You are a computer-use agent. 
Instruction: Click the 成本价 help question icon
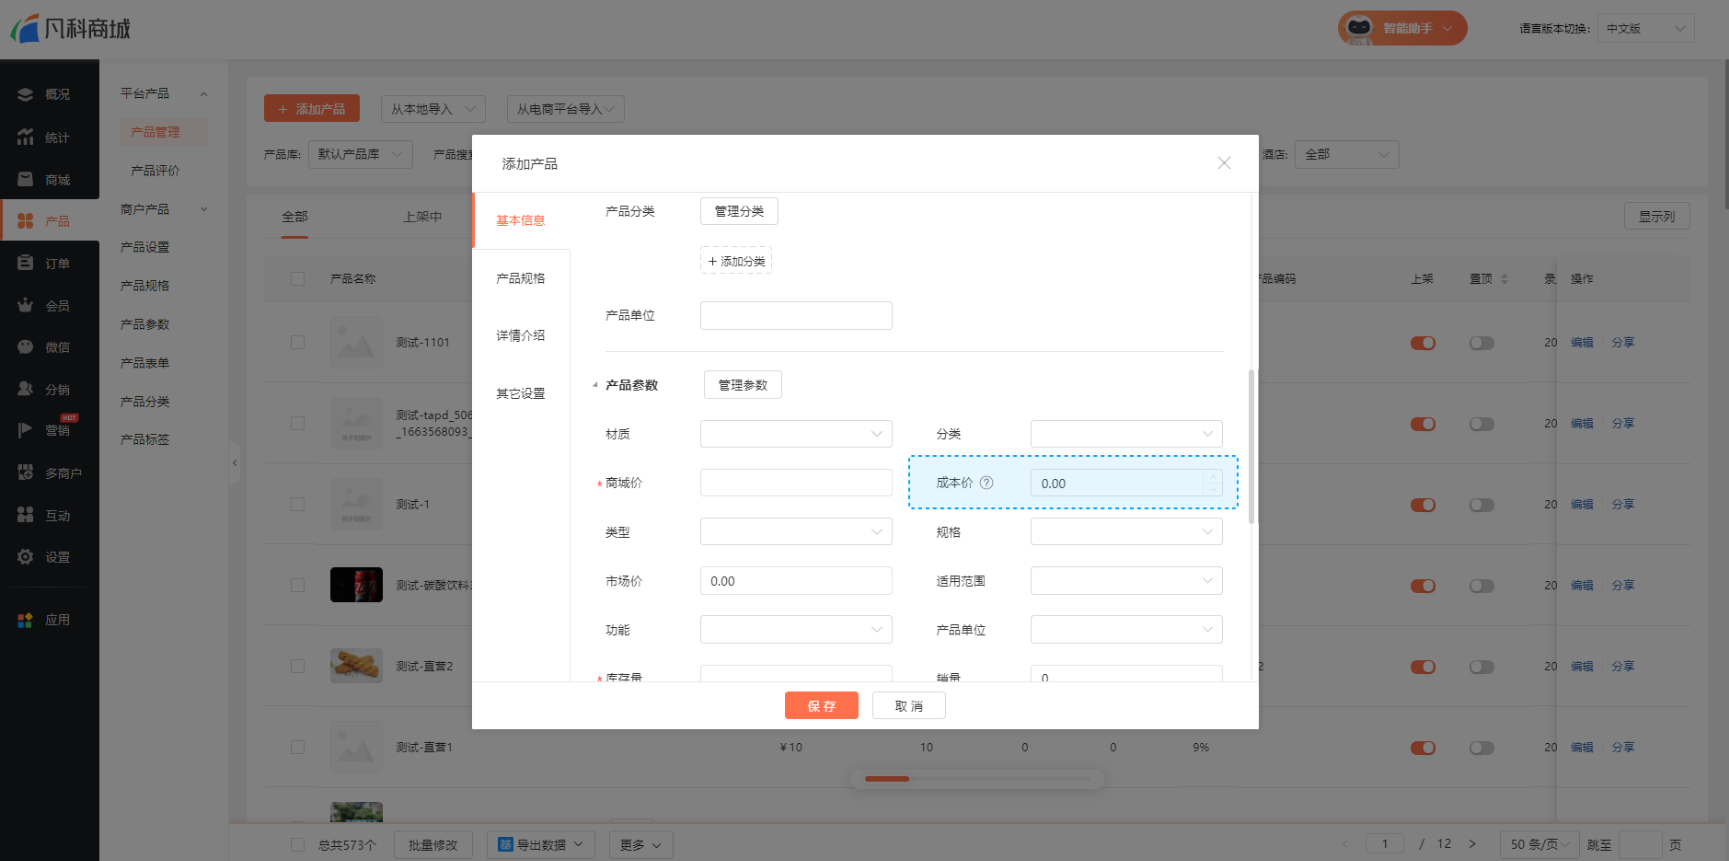click(x=986, y=483)
